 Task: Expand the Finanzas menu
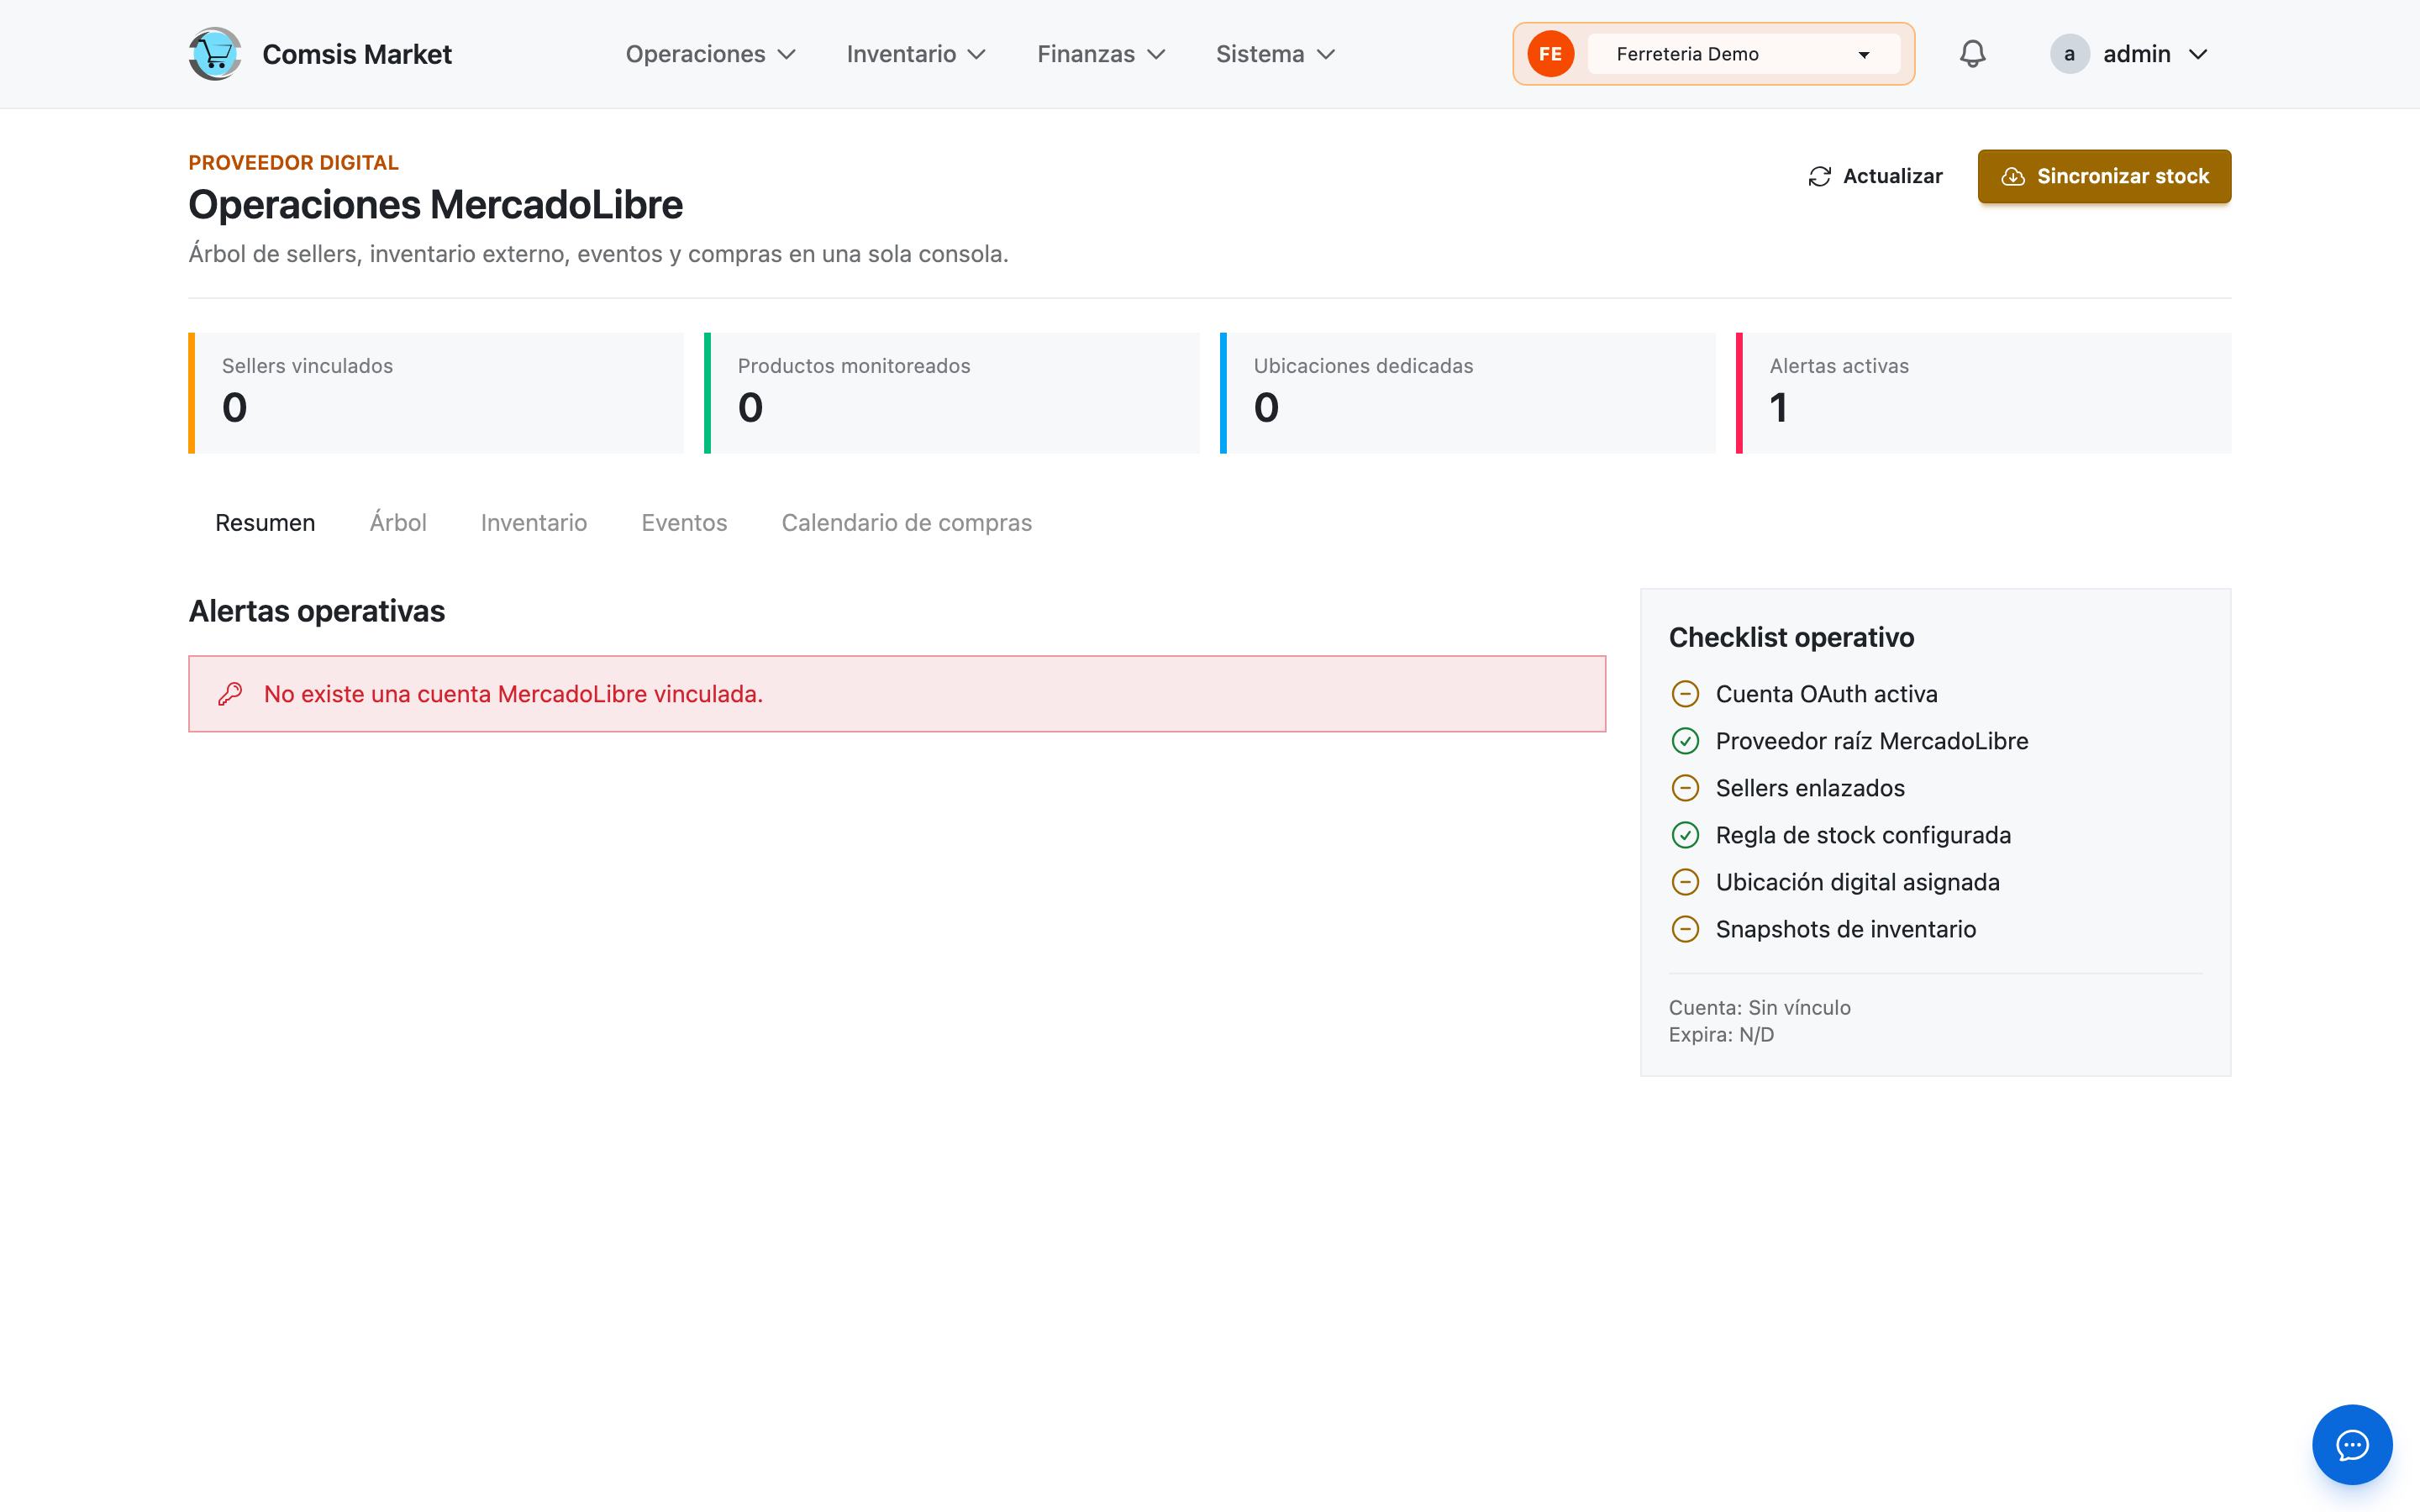click(1101, 54)
